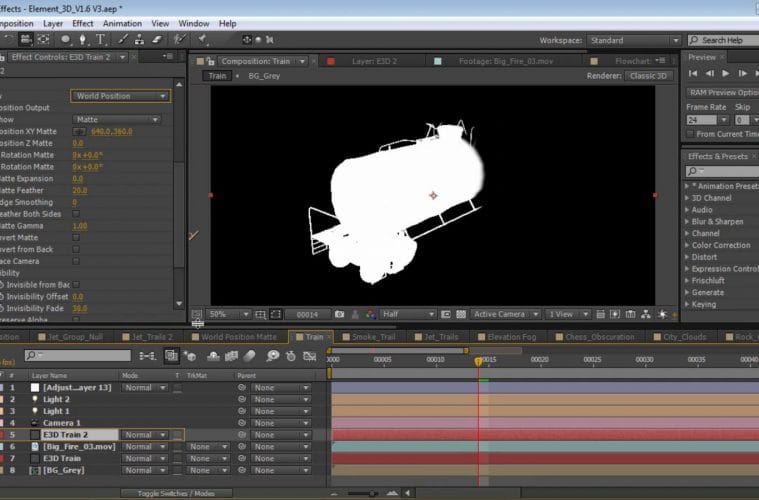
Task: Select the Pen tool in the toolbar
Action: click(x=84, y=40)
